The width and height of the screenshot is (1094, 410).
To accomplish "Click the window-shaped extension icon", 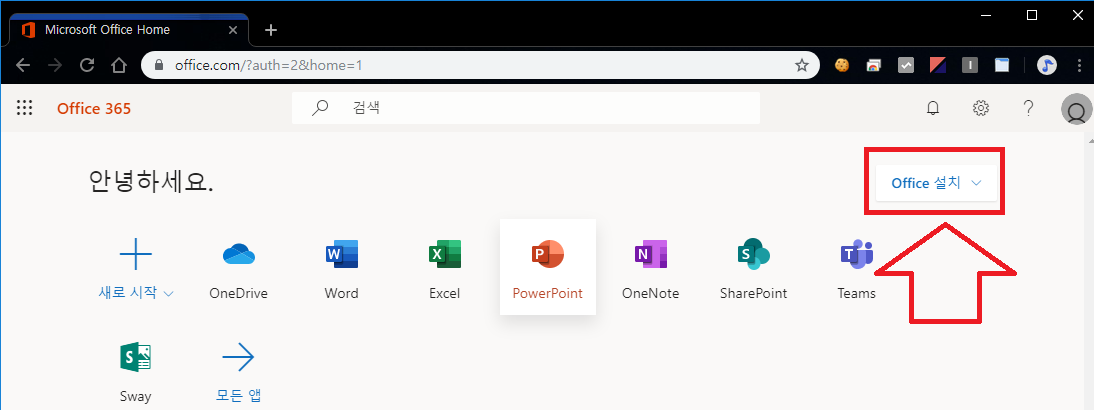I will 1002,66.
